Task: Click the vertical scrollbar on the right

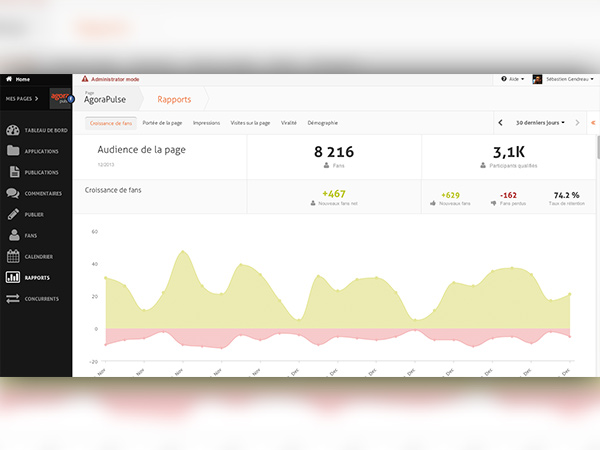Action: pos(597,147)
